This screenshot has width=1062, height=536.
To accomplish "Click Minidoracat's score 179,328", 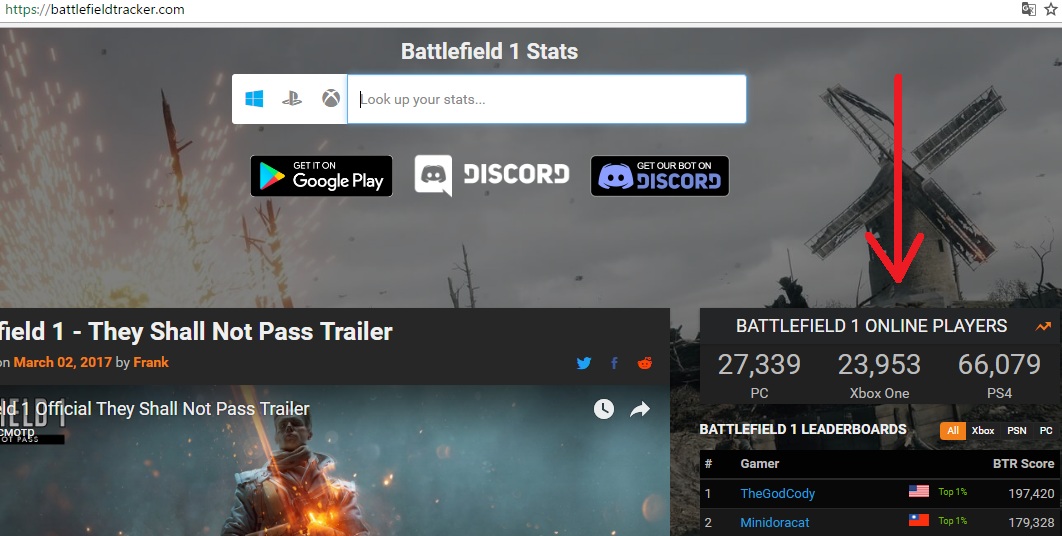I will 1031,522.
